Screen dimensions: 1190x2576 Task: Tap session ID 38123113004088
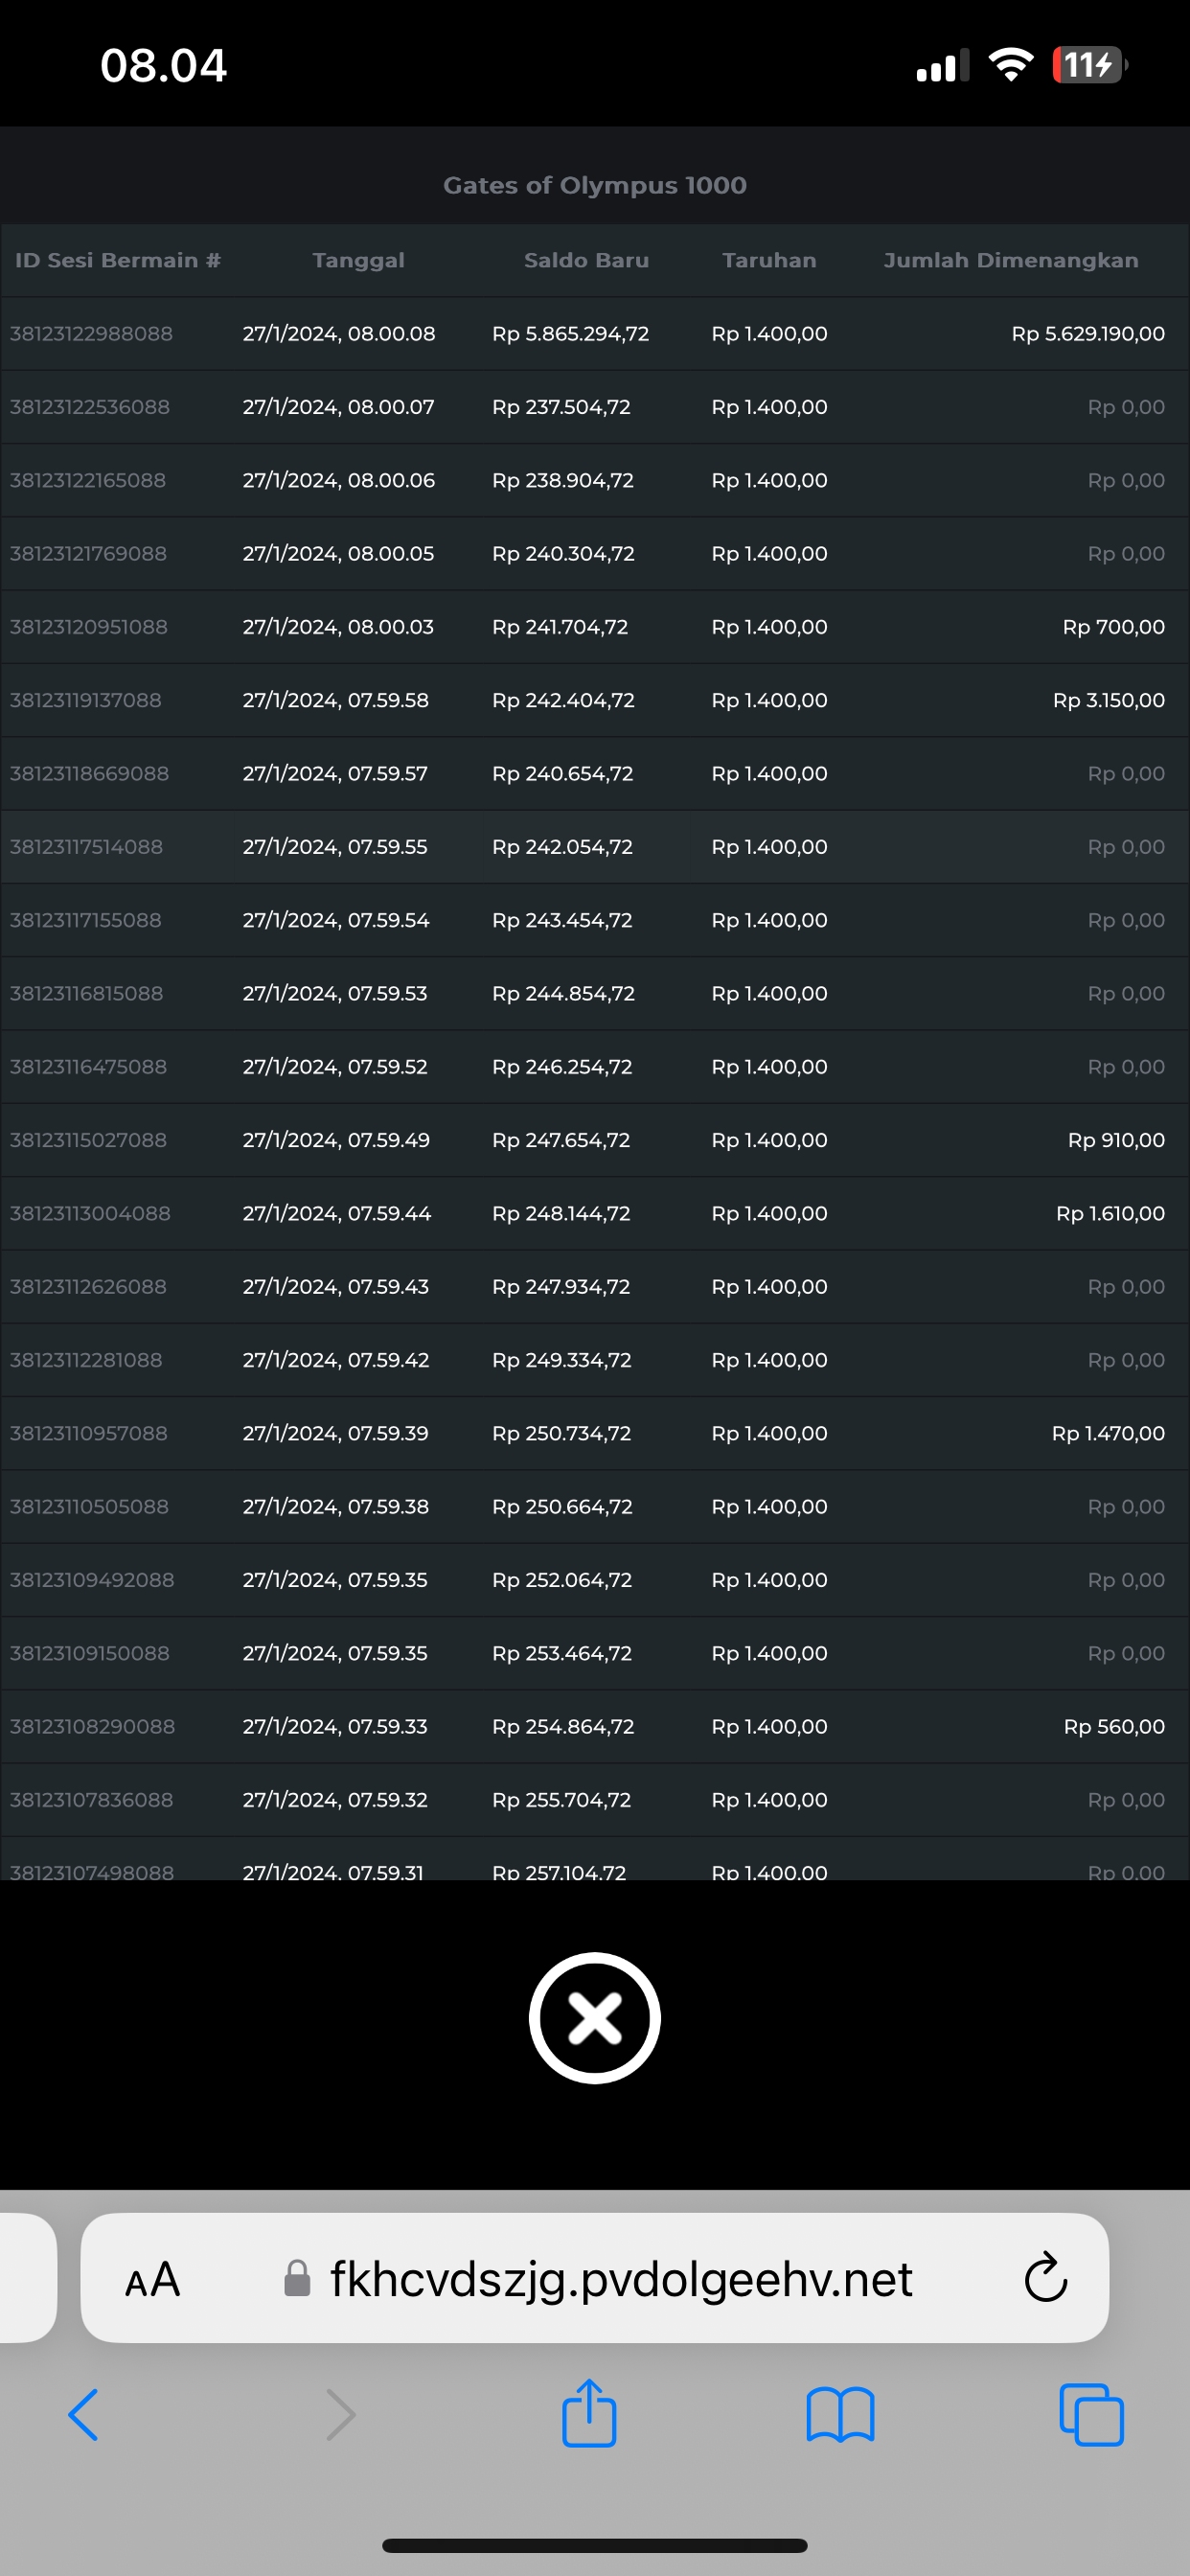tap(90, 1213)
